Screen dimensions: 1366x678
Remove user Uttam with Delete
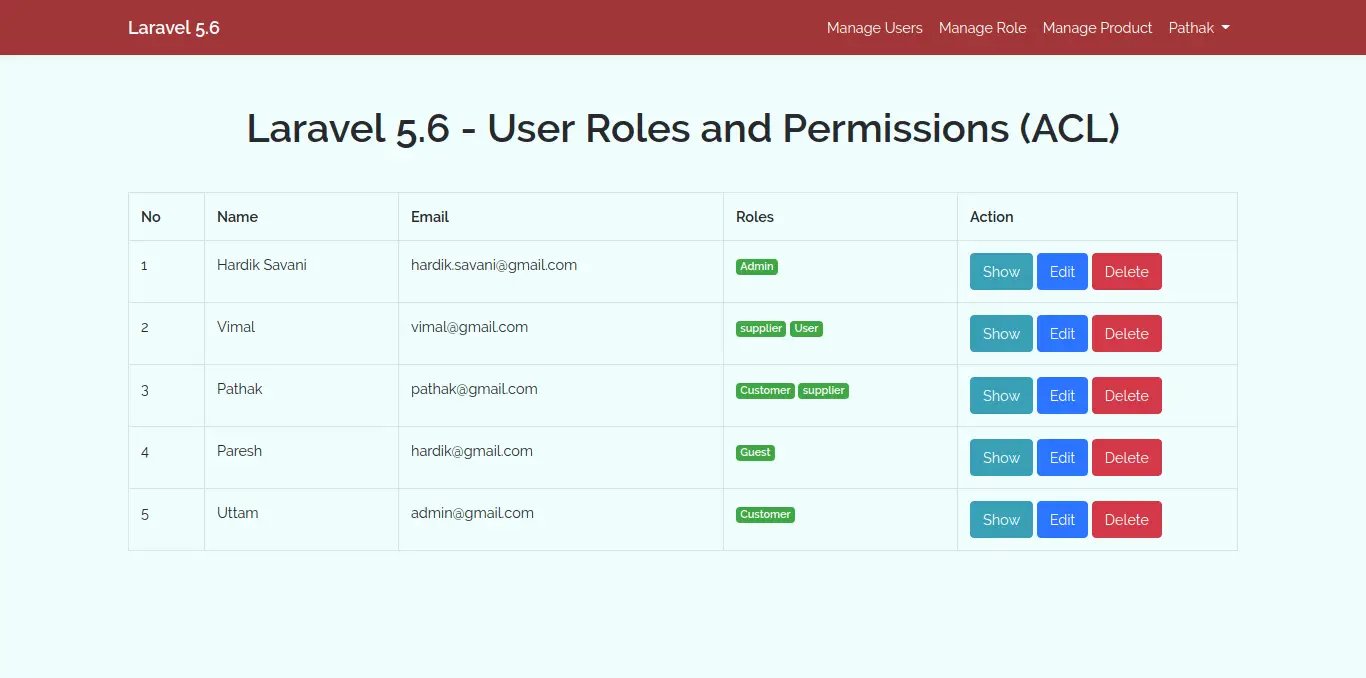(1126, 520)
